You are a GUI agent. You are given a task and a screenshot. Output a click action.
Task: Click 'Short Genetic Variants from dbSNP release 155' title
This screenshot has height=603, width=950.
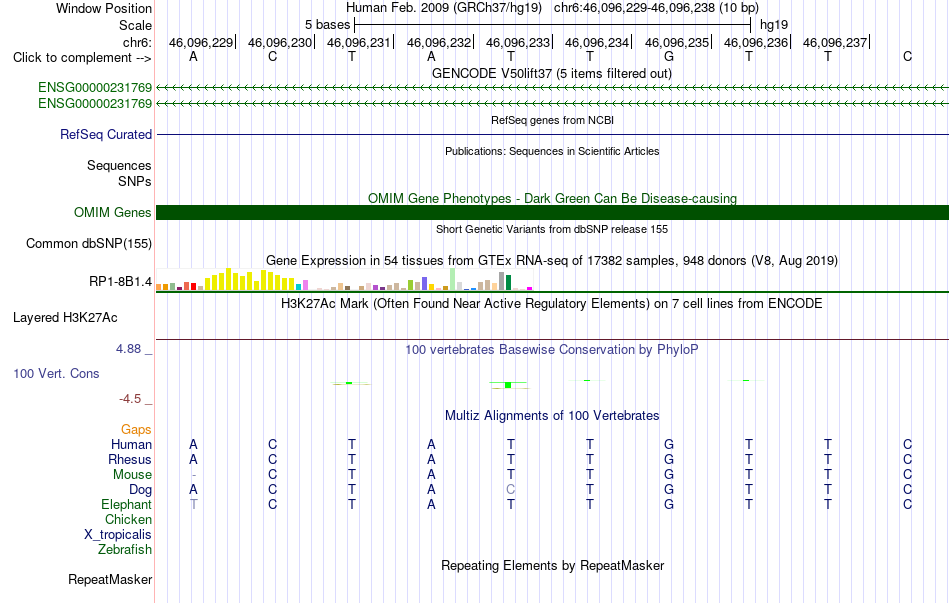(552, 229)
